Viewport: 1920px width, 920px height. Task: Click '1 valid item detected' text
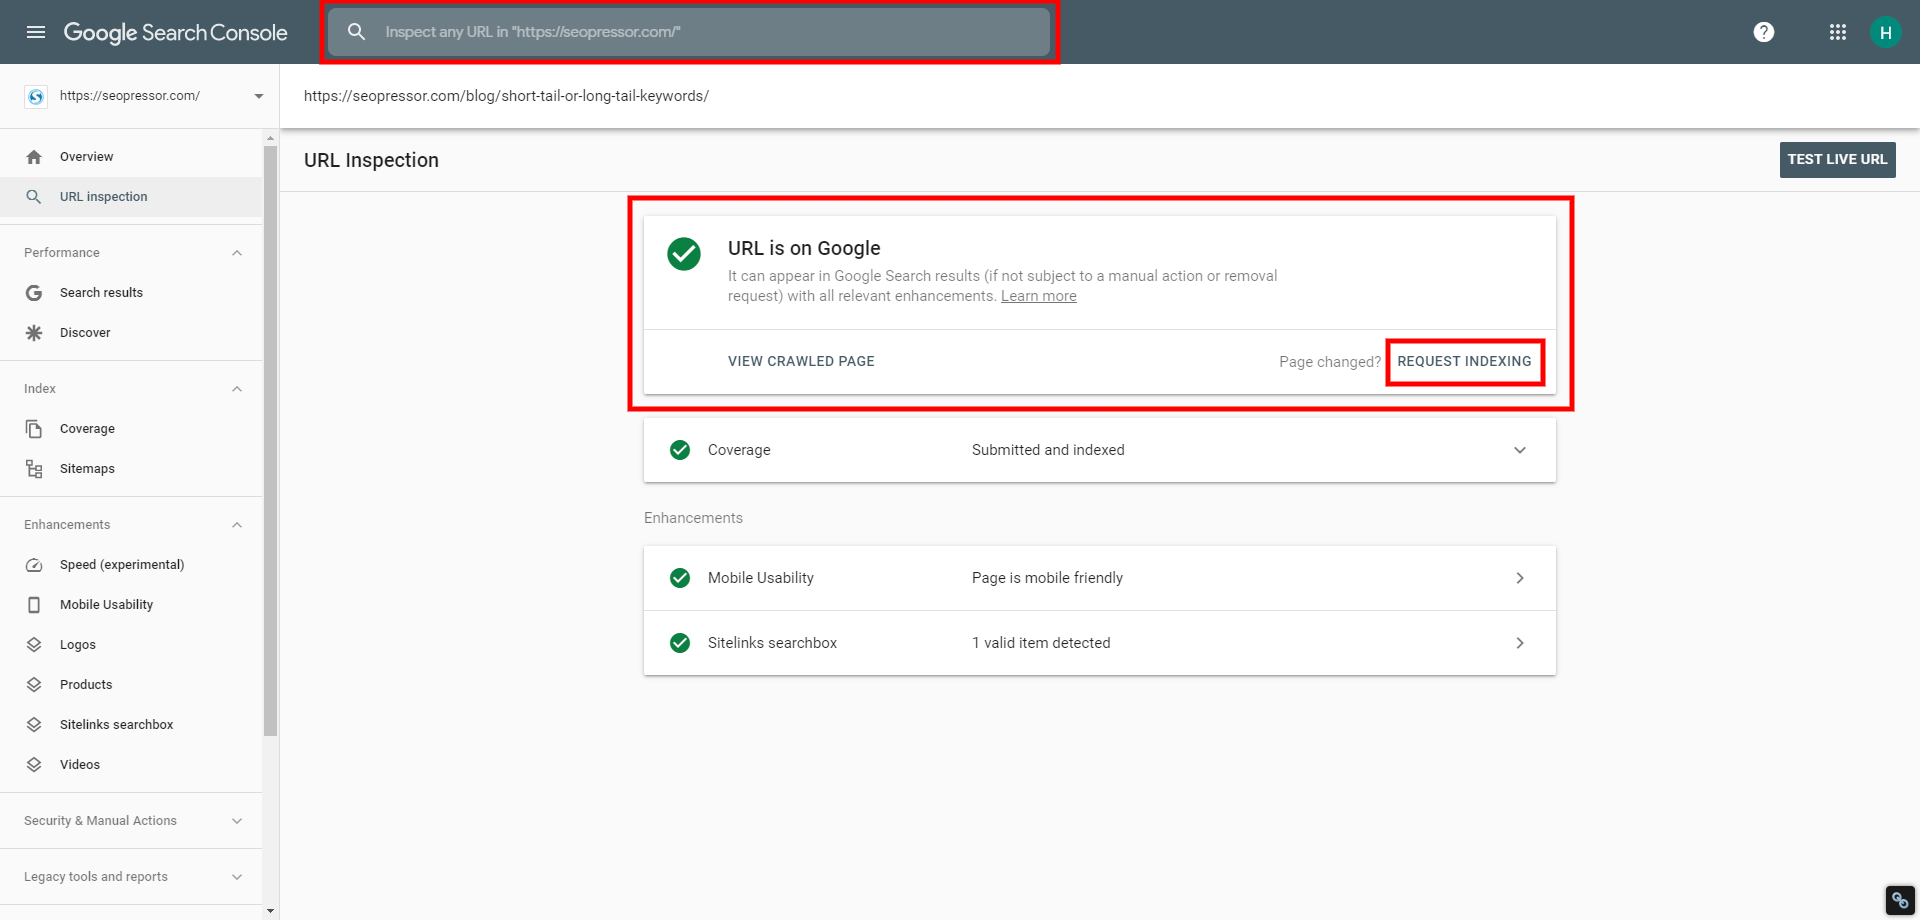click(x=1041, y=643)
